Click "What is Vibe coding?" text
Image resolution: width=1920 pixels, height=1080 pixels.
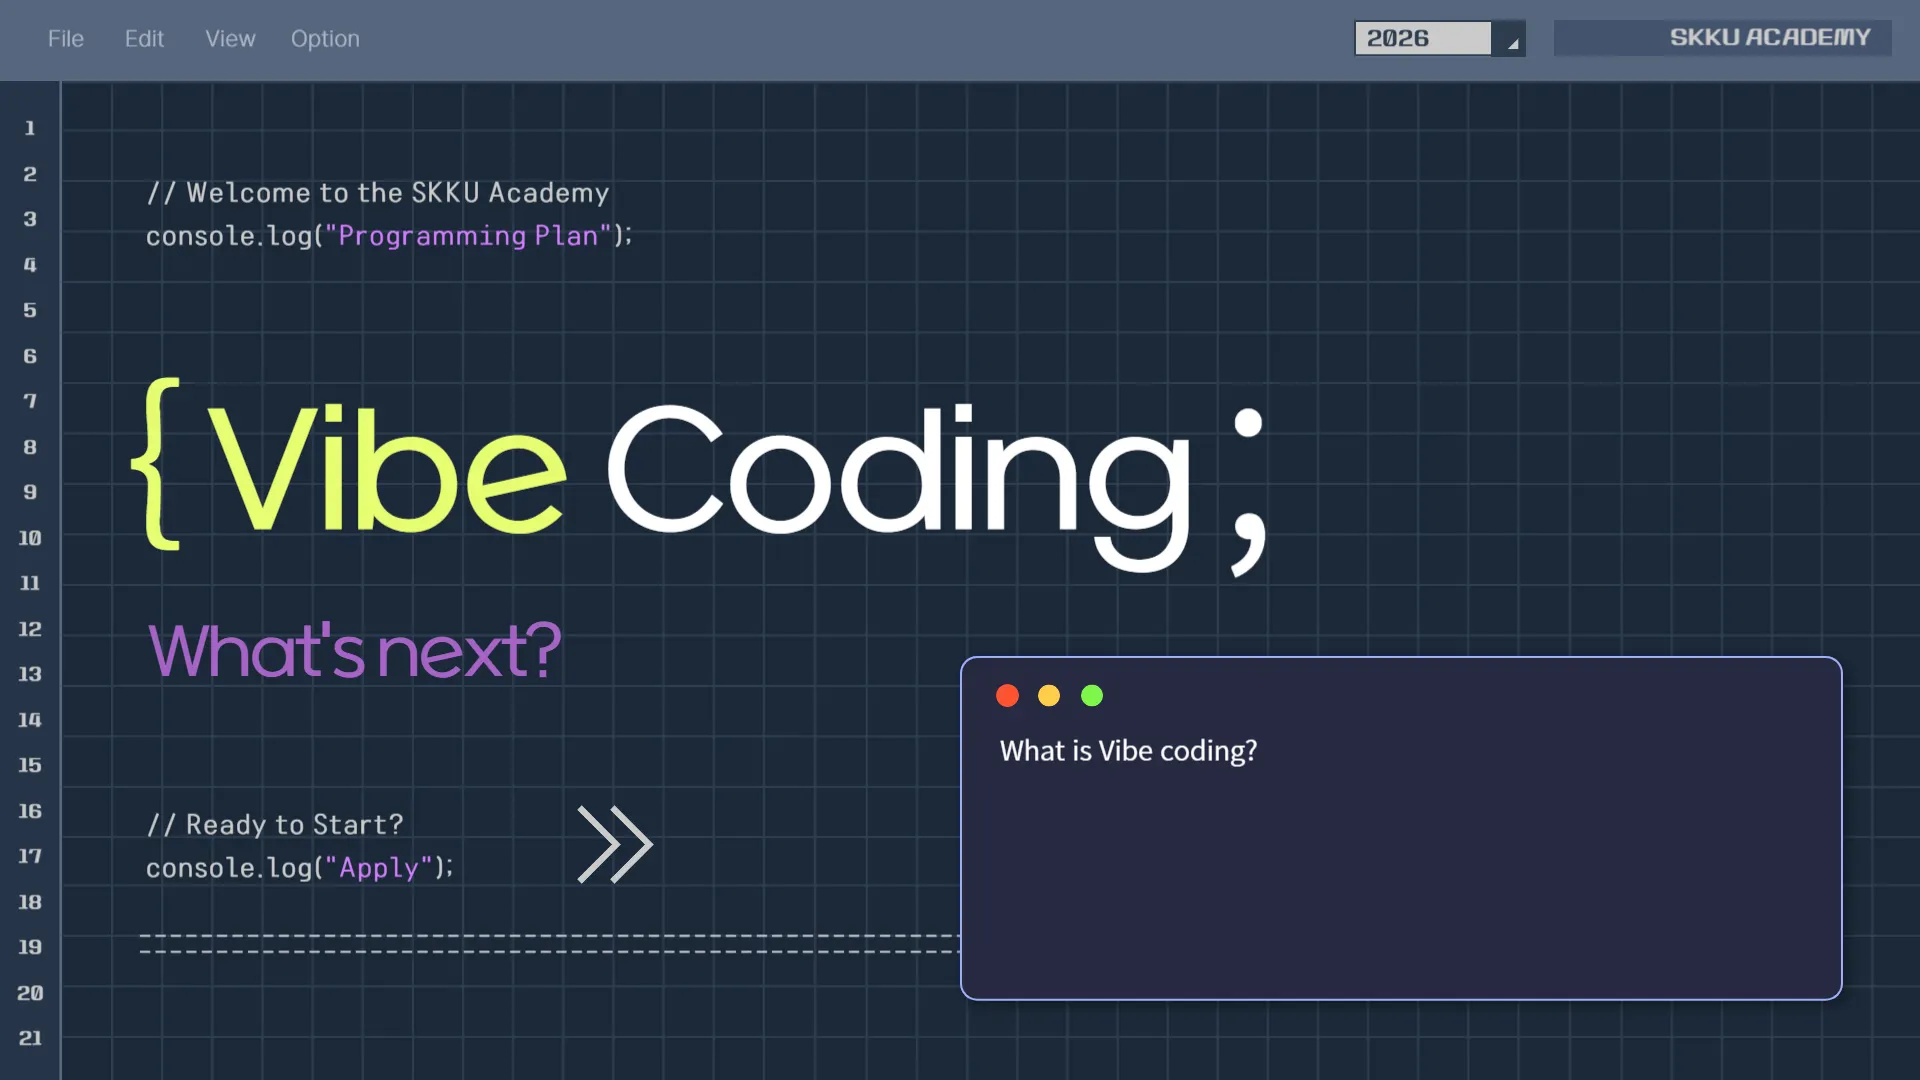[1128, 751]
